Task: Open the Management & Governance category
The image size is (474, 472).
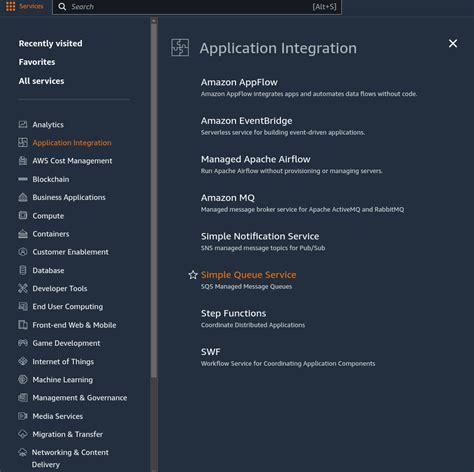Action: [80, 398]
